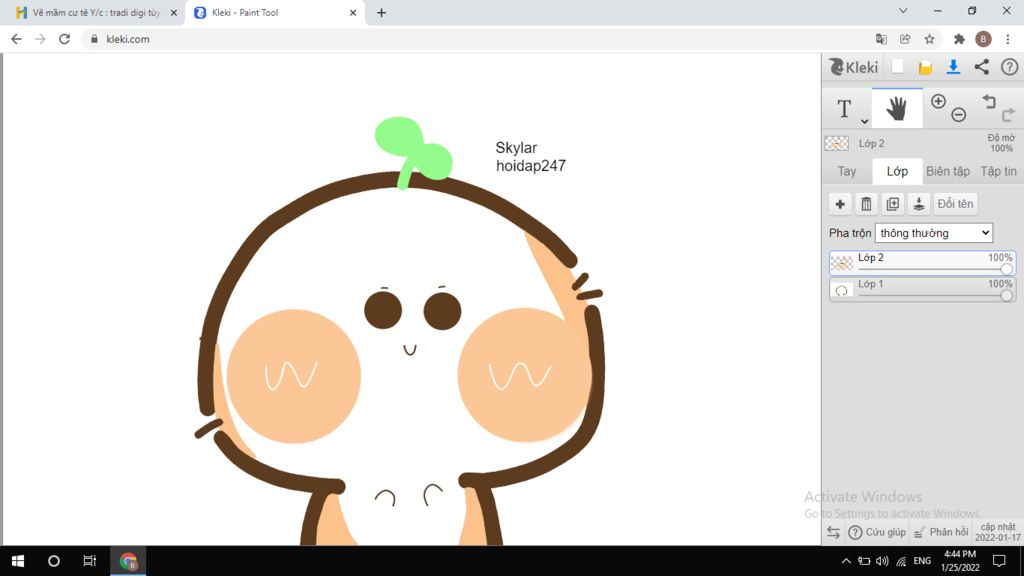This screenshot has height=576, width=1024.
Task: Delete the current layer with the trash icon
Action: pos(867,204)
